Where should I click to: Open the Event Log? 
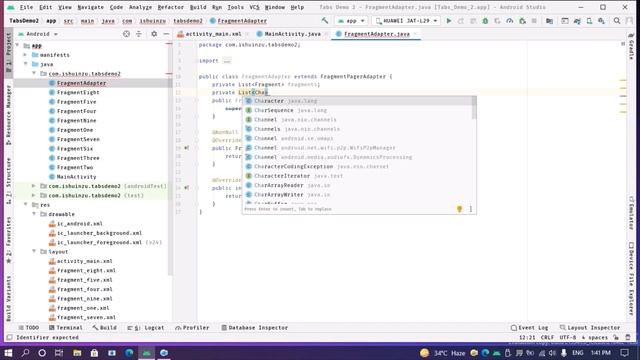point(529,327)
